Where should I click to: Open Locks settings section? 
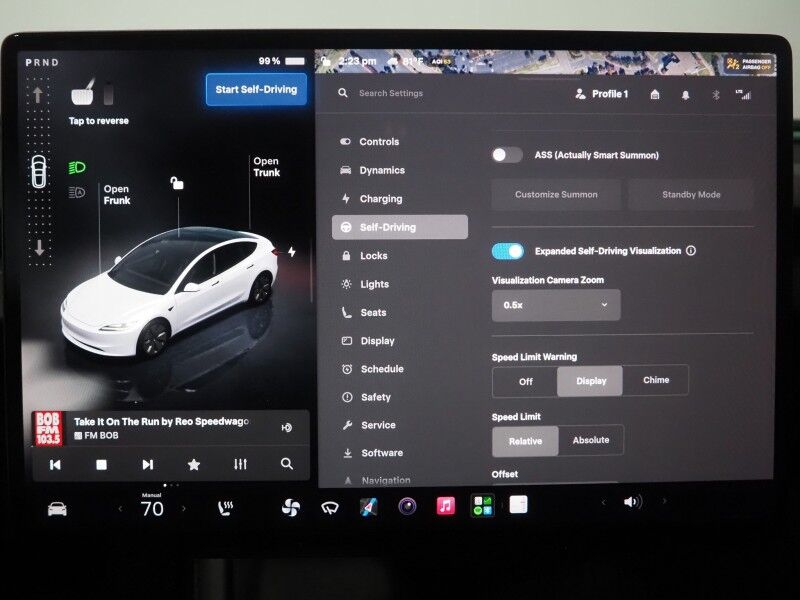tap(401, 256)
